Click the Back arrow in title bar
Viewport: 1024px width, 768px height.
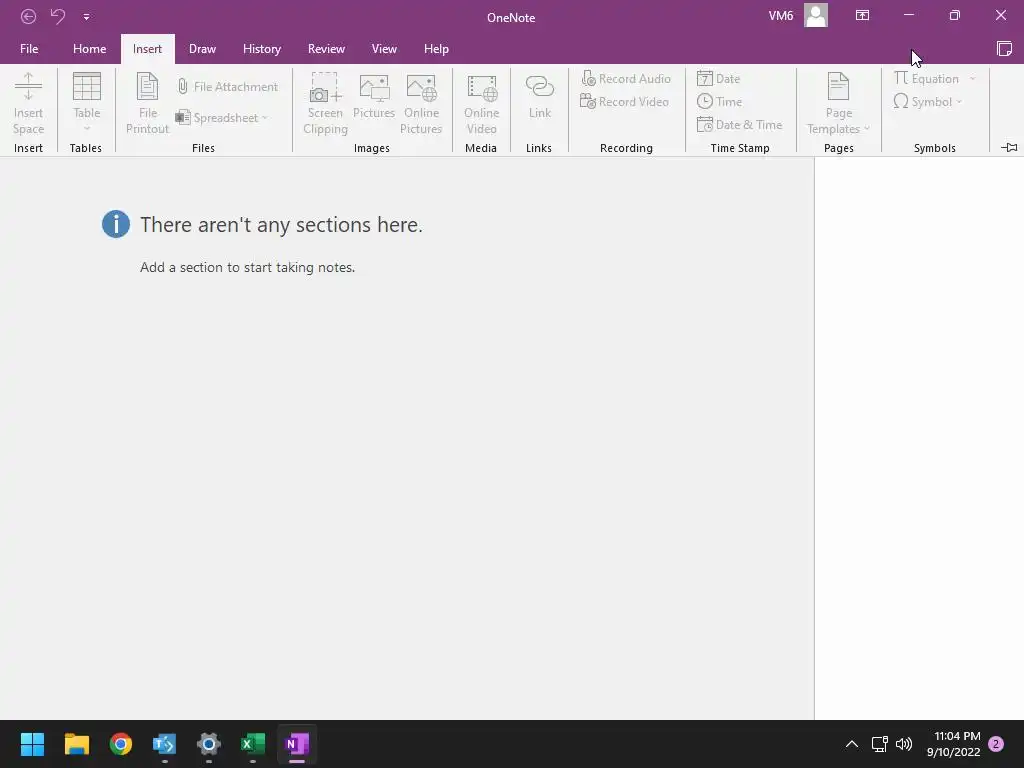click(28, 16)
